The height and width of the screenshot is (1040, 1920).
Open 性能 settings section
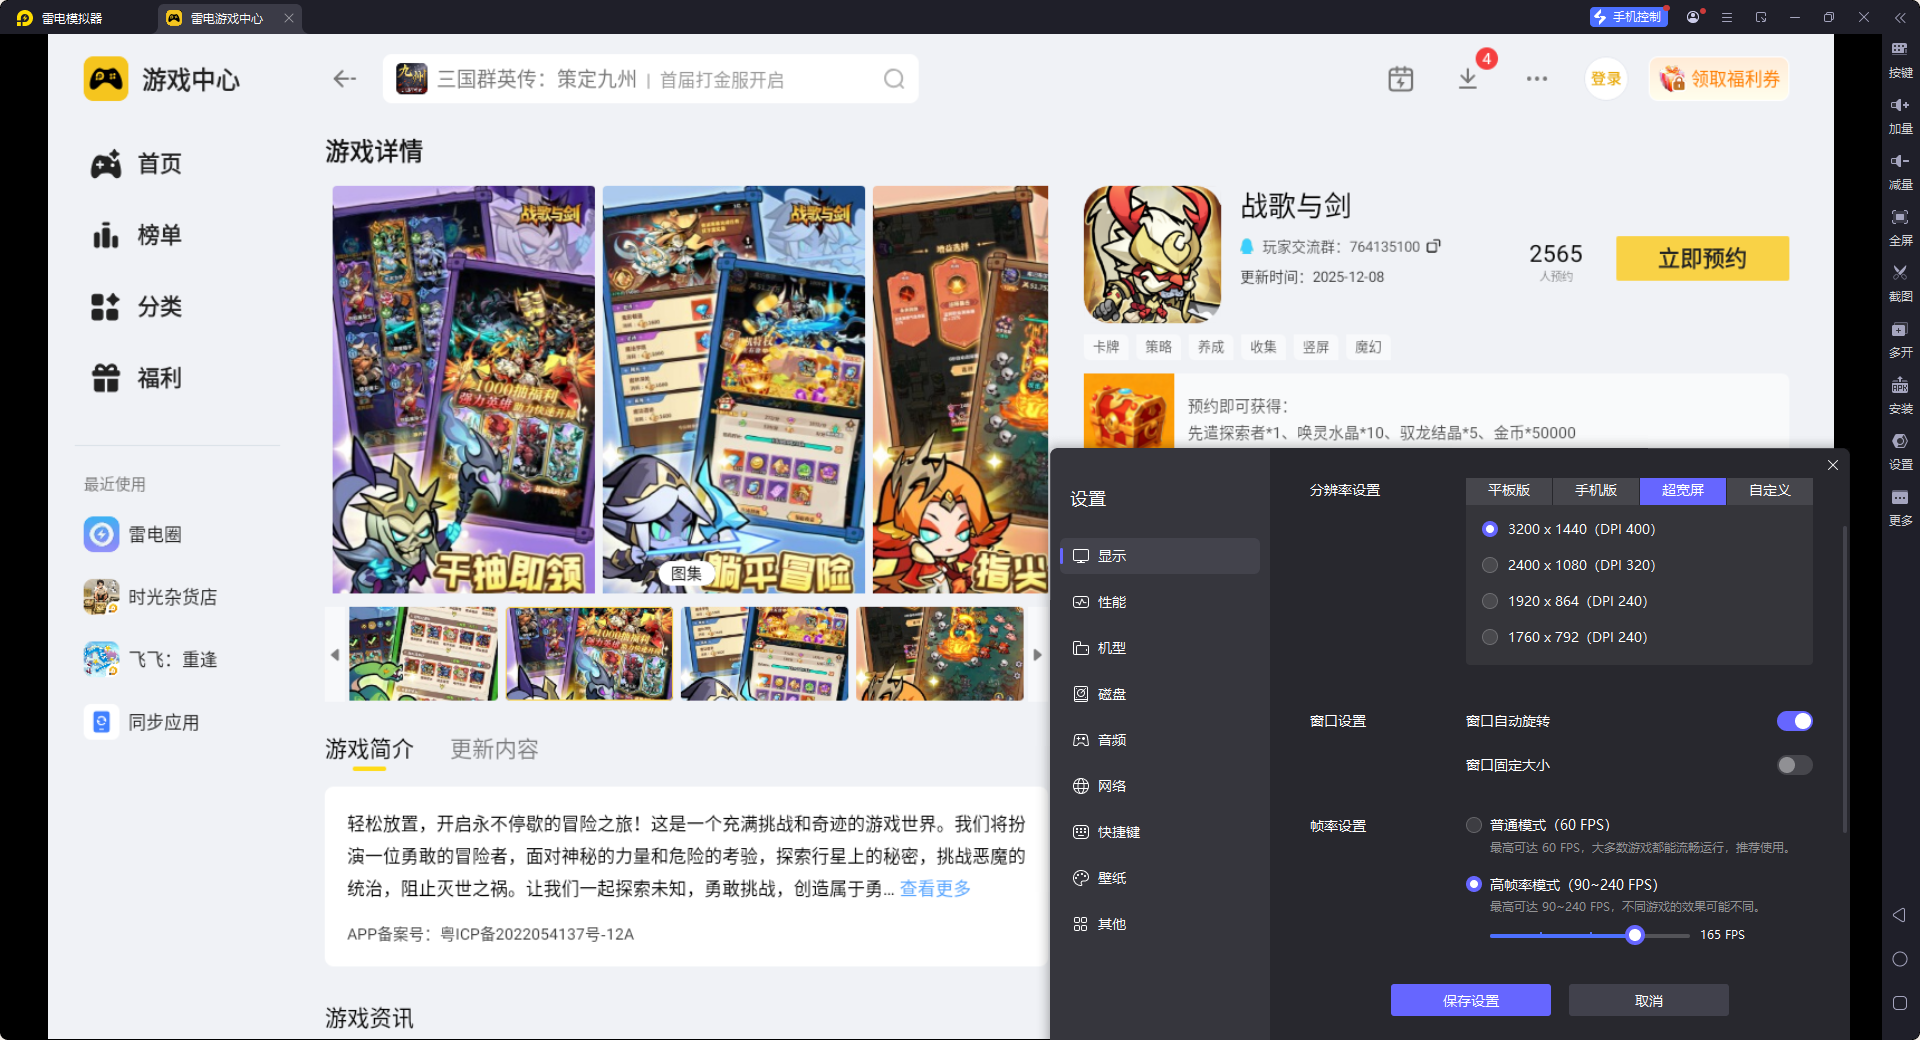1160,602
